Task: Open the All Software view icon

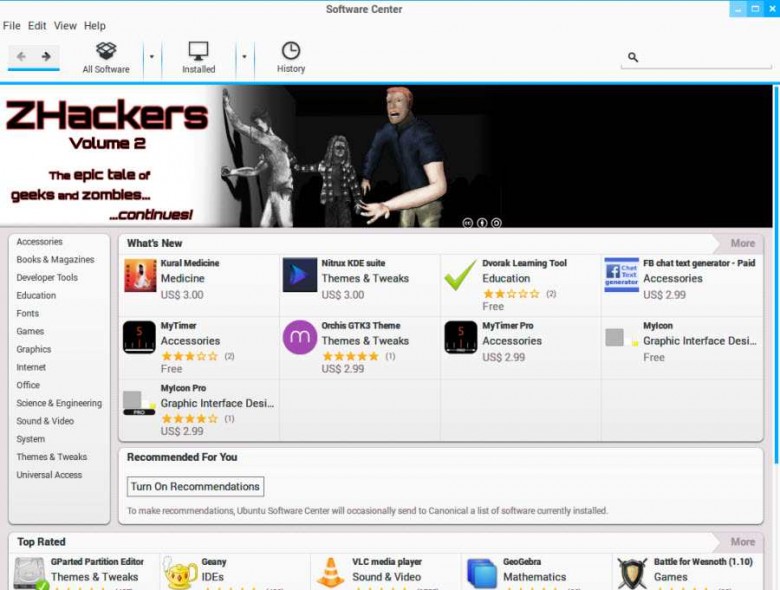Action: pyautogui.click(x=106, y=50)
